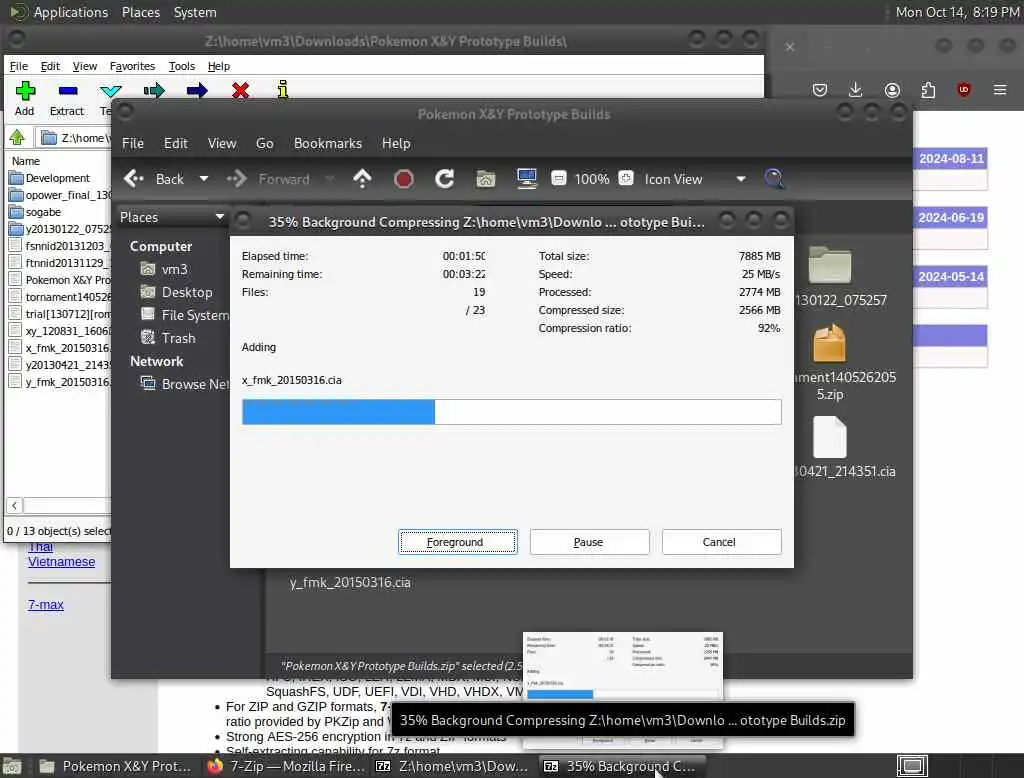Click the zoom out minus icon

pos(558,178)
